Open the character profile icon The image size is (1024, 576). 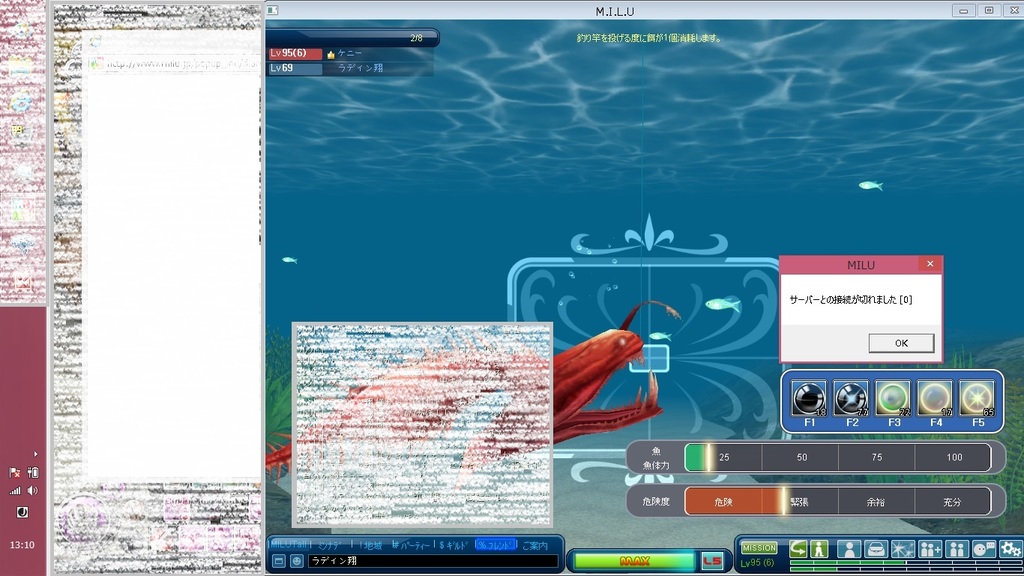click(848, 549)
